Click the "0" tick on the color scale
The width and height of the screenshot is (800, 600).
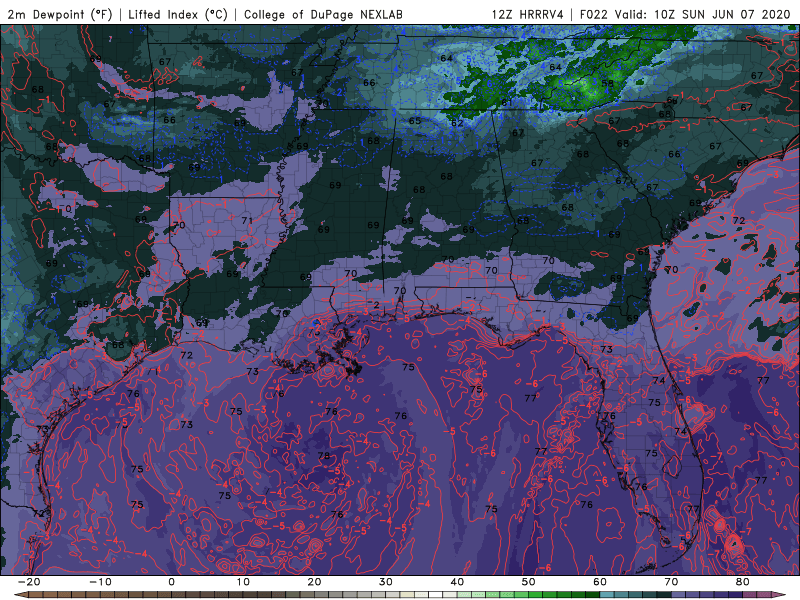click(171, 582)
